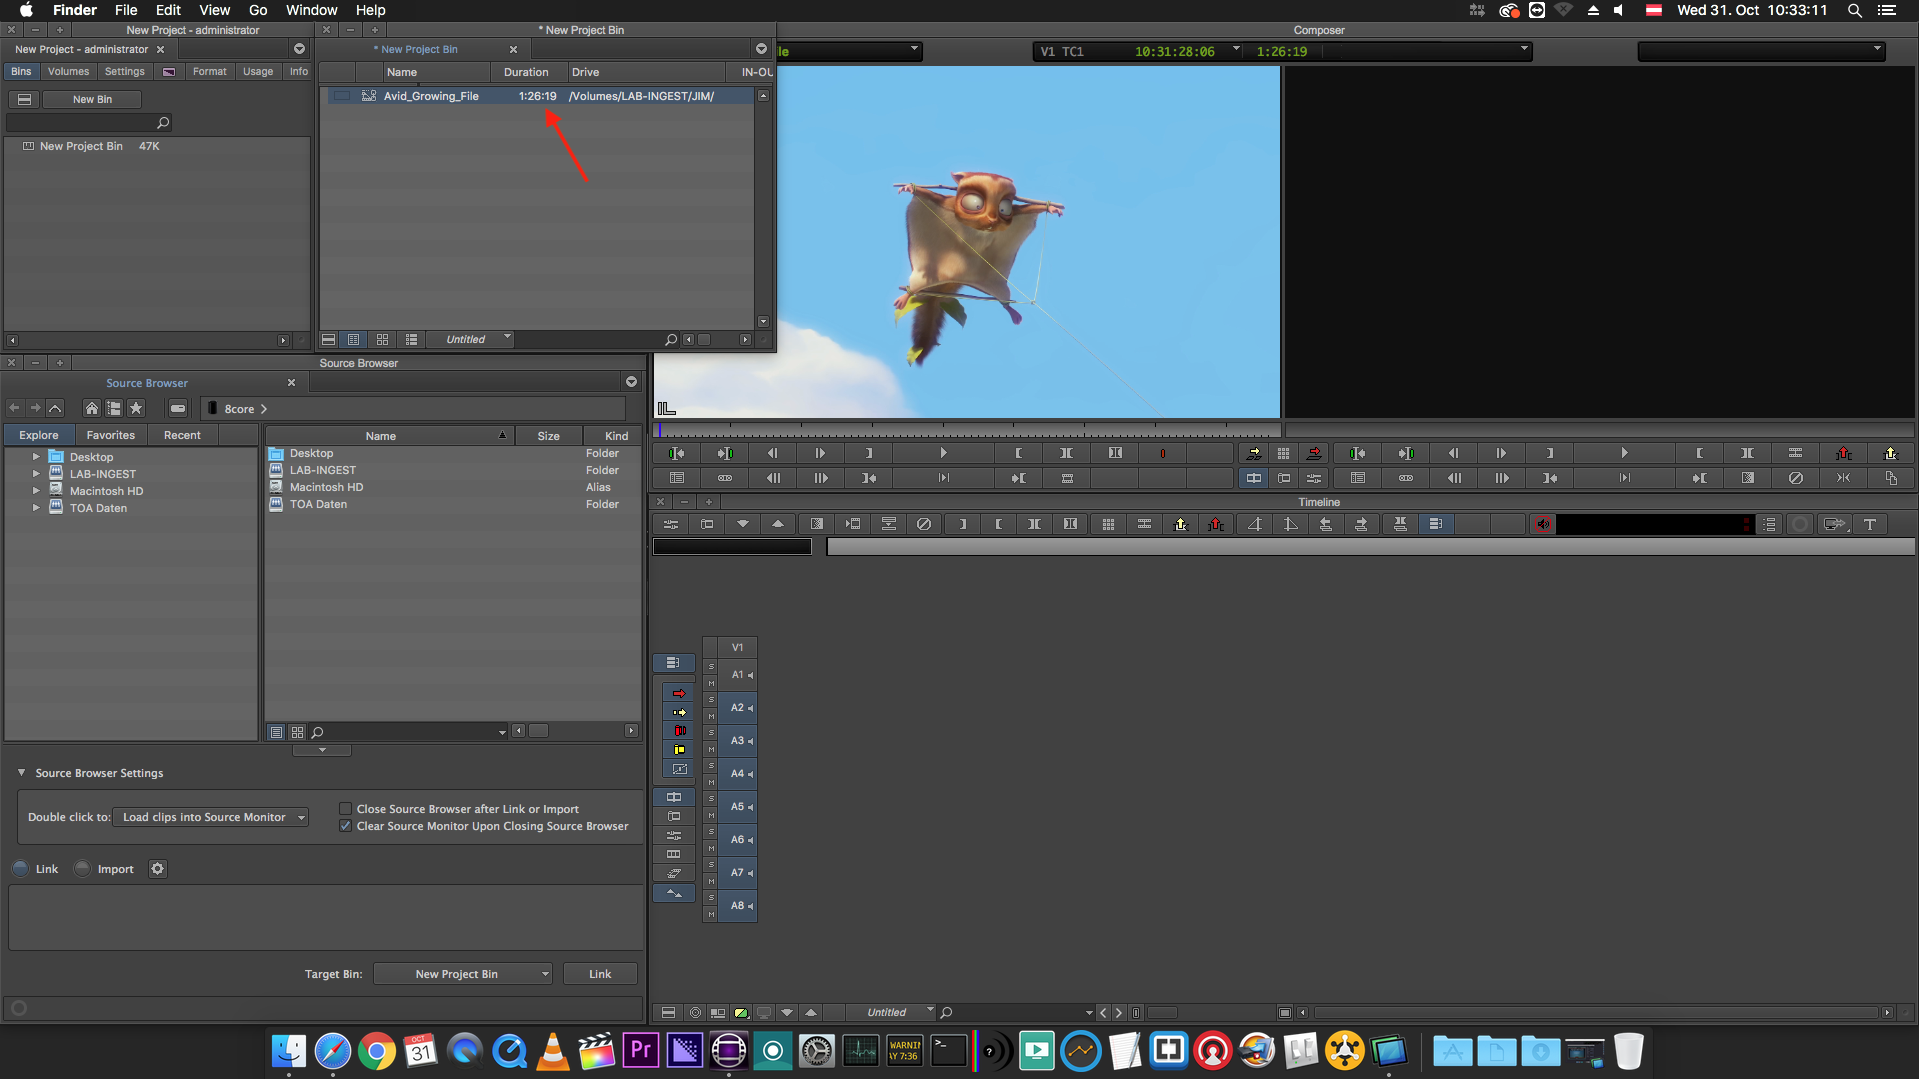
Task: Click the Source Browser horizontal scroll thumb
Action: 538,731
